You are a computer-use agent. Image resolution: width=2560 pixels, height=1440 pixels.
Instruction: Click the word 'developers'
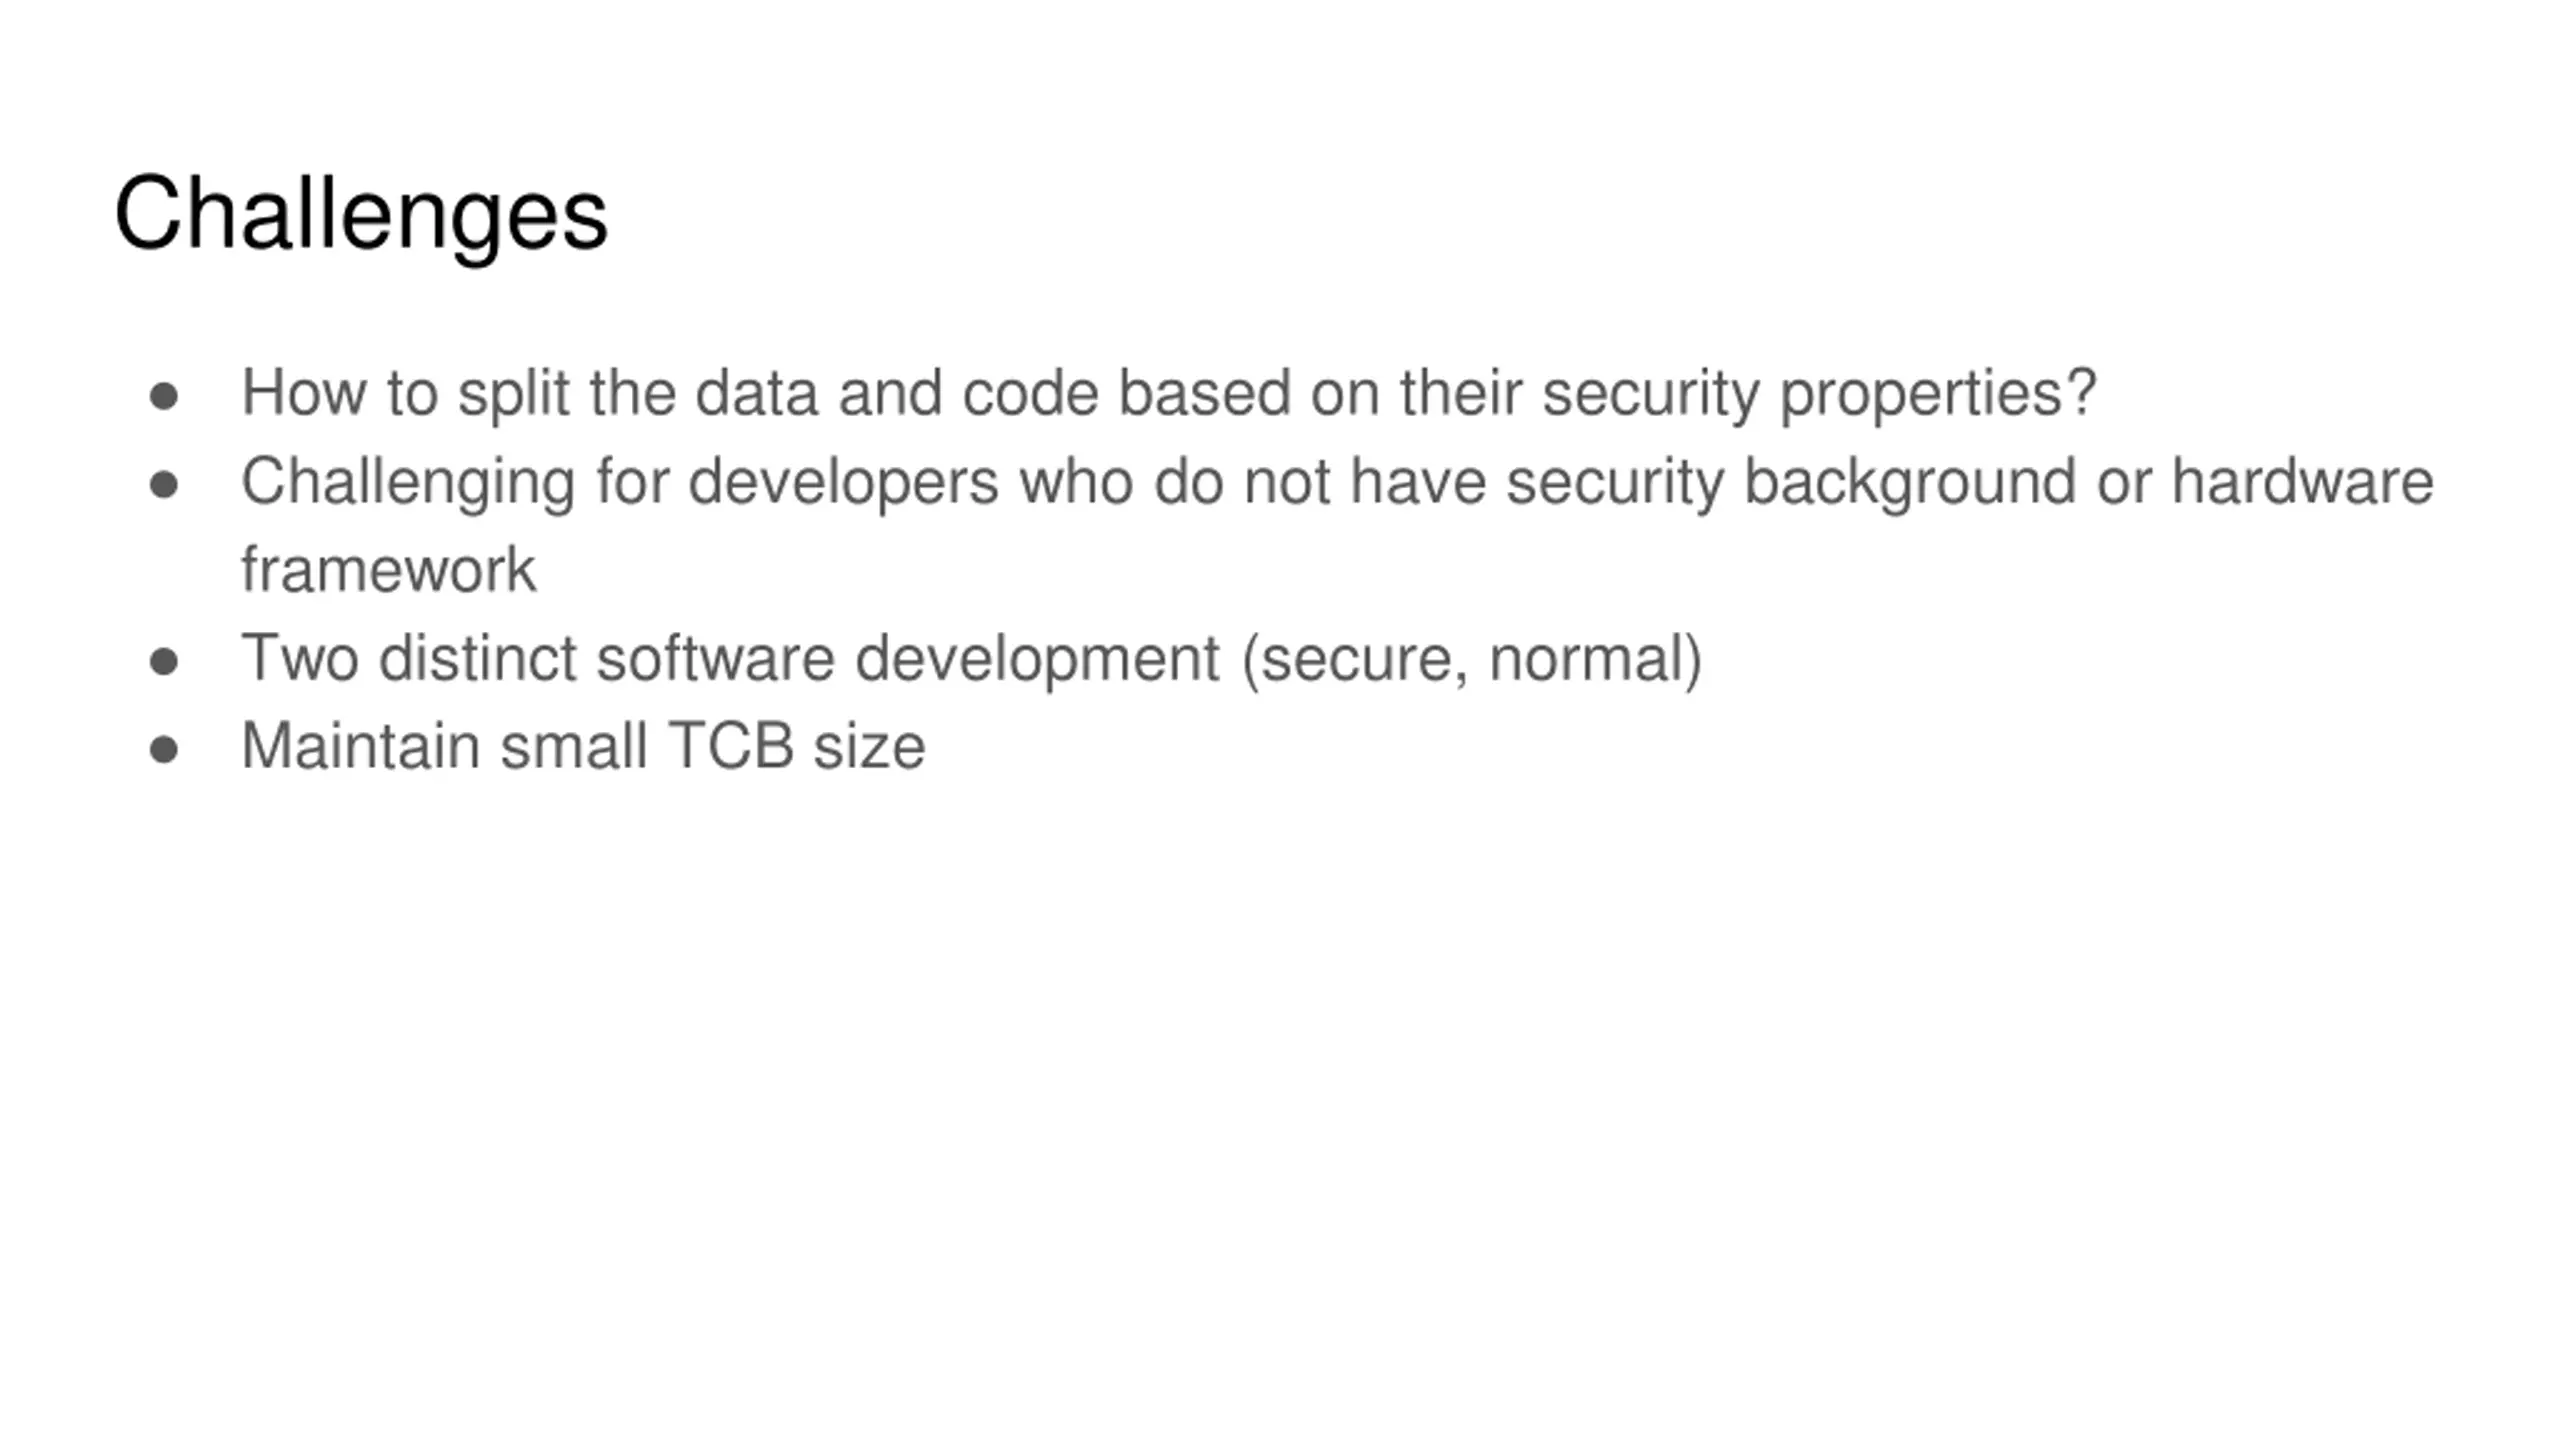(843, 483)
